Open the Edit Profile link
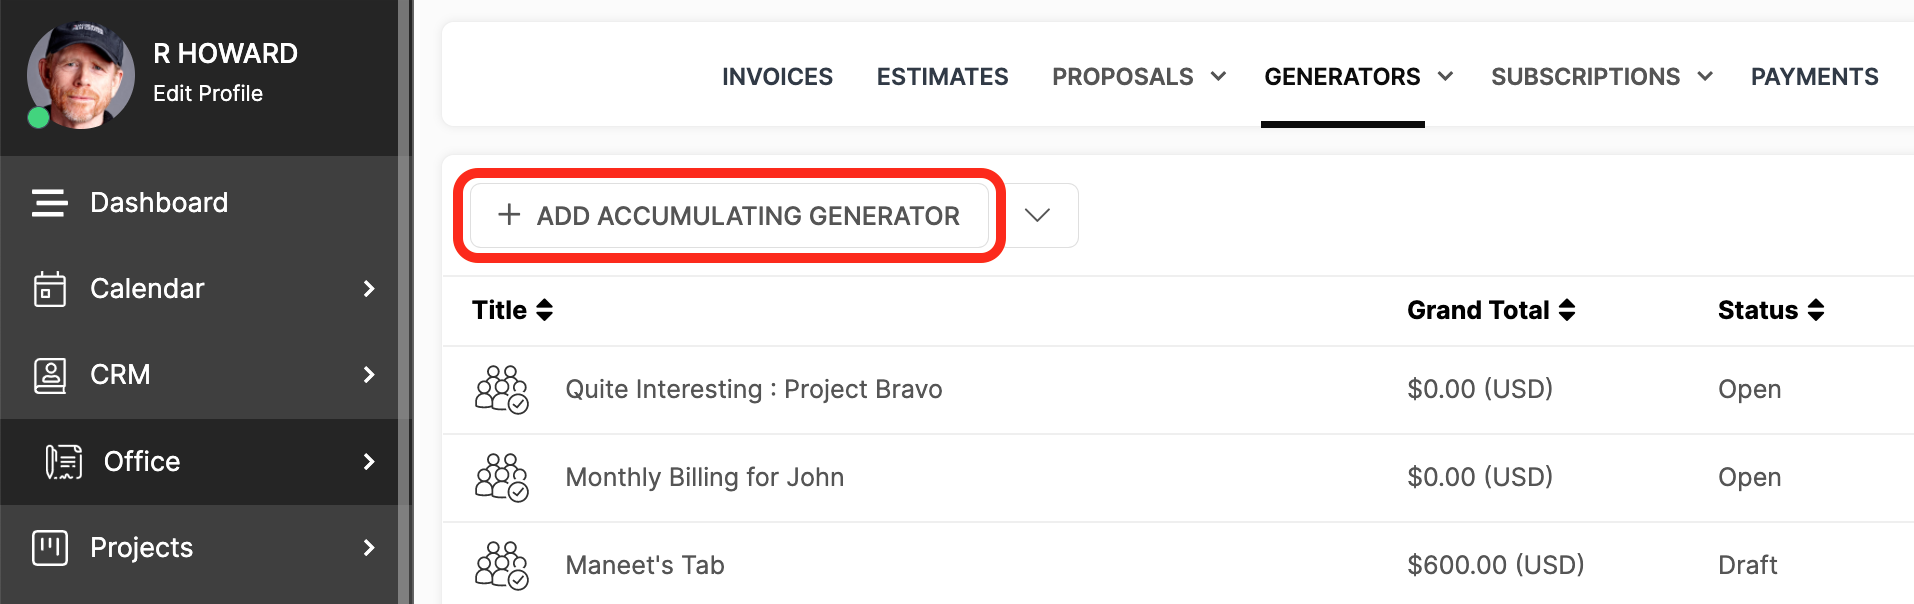The width and height of the screenshot is (1914, 604). pos(208,94)
